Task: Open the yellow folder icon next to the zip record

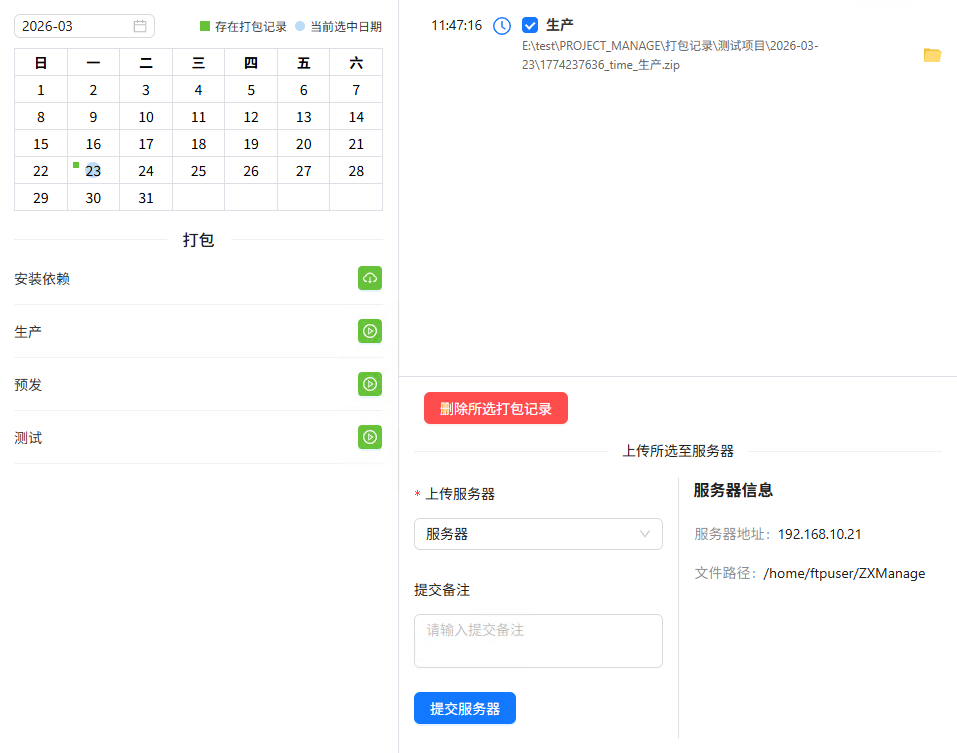Action: (932, 55)
